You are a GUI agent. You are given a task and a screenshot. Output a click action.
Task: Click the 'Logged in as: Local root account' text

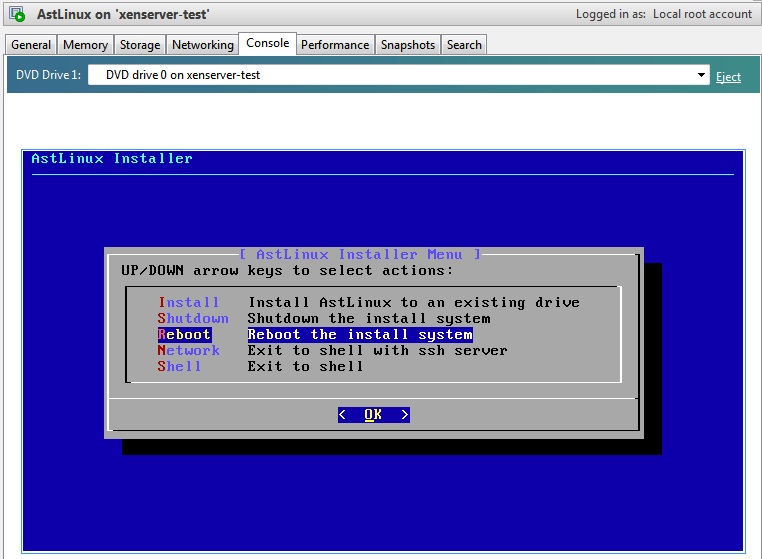click(x=664, y=14)
